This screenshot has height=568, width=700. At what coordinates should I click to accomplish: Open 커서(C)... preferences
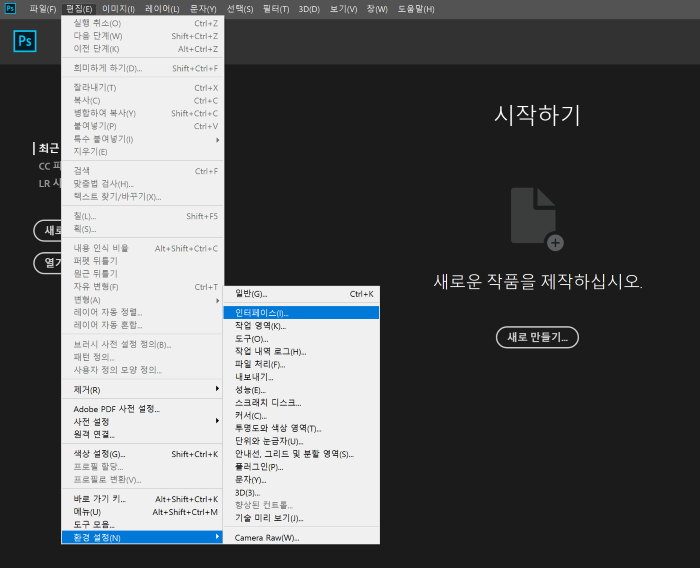point(301,416)
